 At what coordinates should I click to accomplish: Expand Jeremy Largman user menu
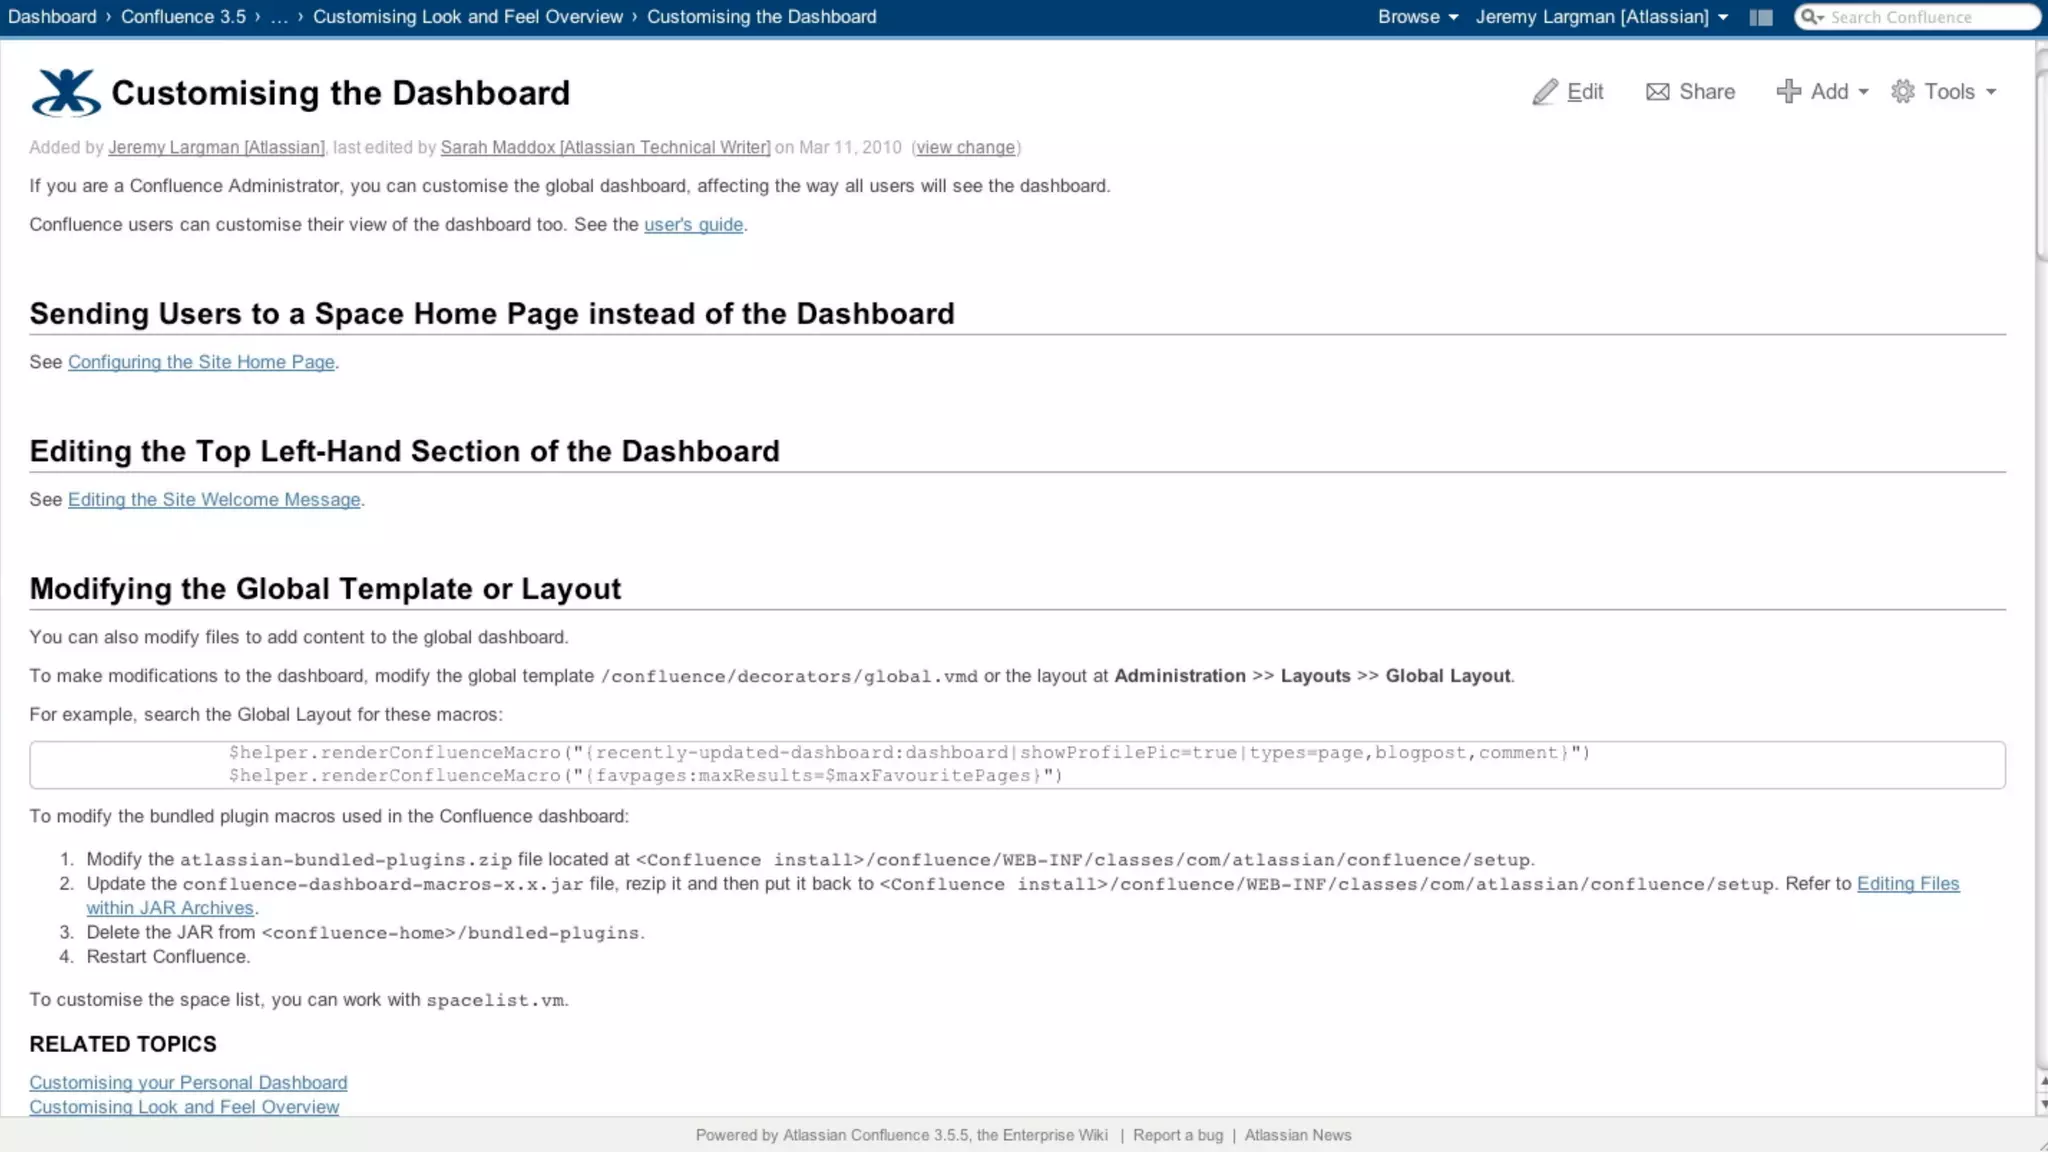pos(1601,17)
